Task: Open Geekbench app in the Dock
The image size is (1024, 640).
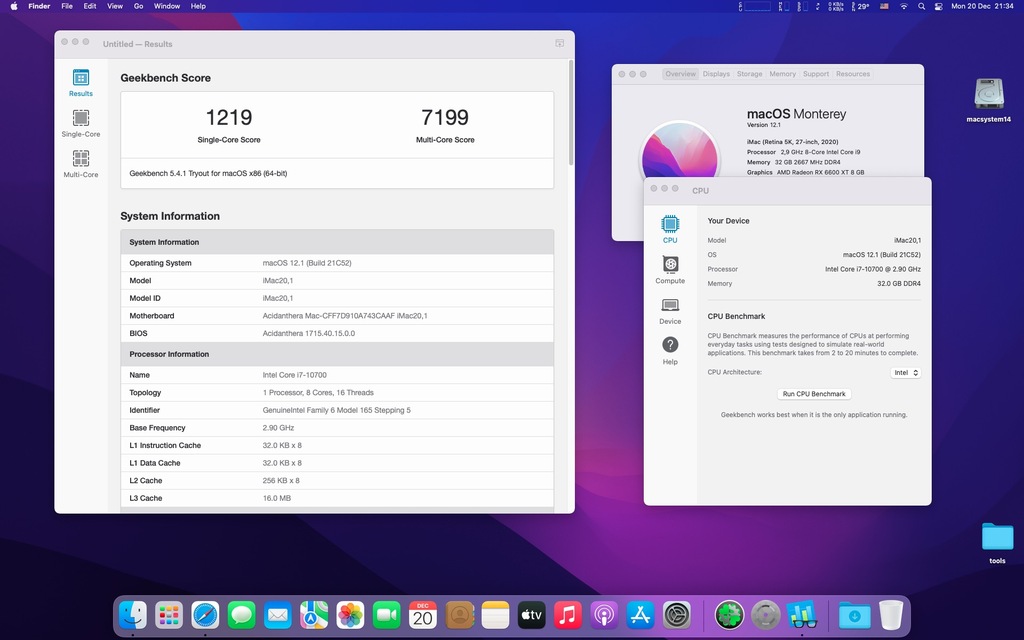Action: pos(802,615)
